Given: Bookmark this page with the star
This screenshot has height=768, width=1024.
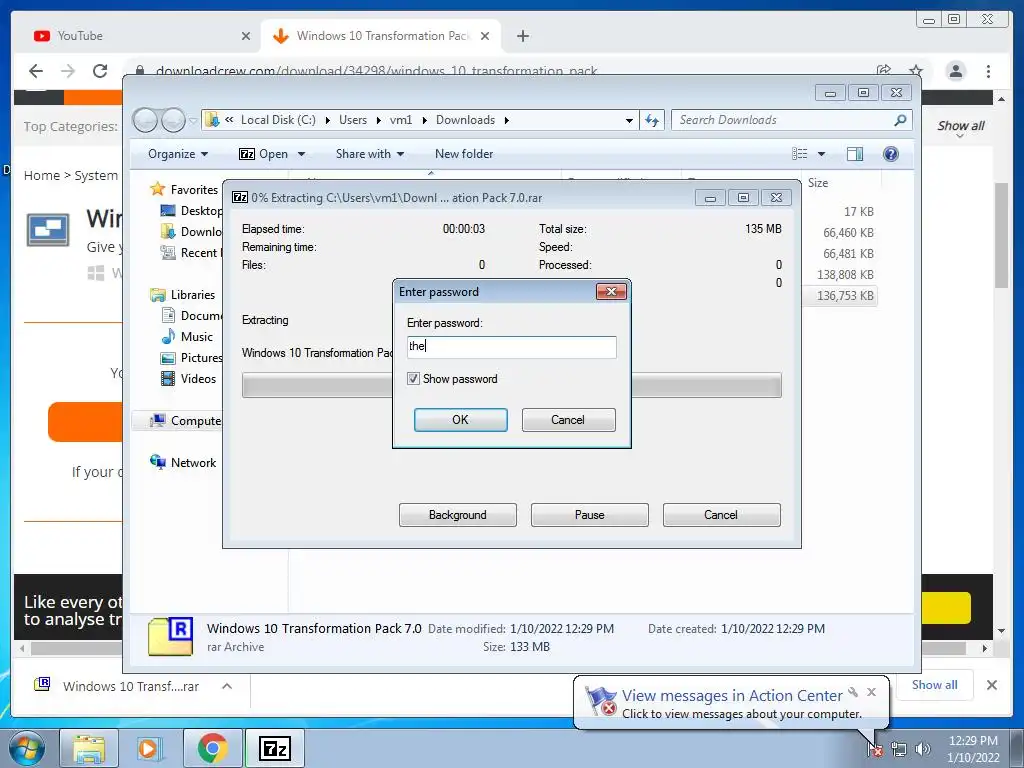Looking at the screenshot, I should tap(916, 70).
